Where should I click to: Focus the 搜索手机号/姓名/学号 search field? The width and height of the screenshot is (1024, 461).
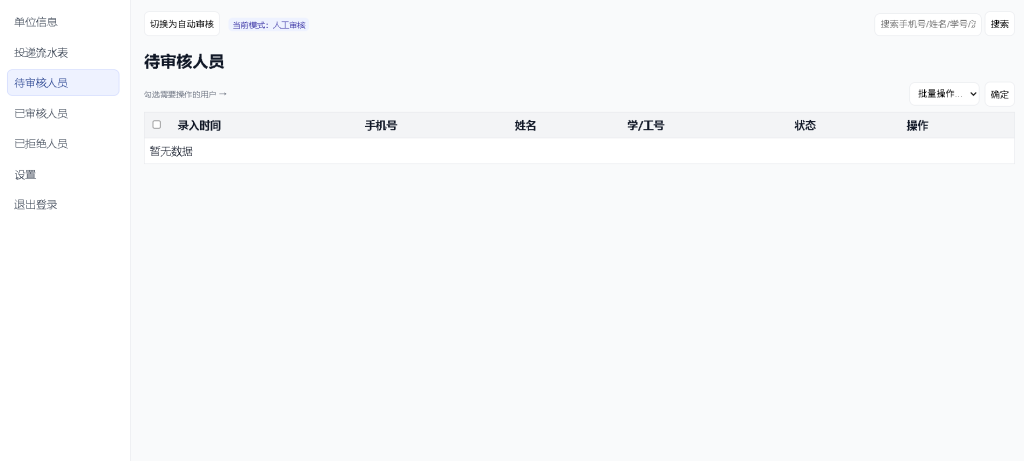click(x=927, y=24)
